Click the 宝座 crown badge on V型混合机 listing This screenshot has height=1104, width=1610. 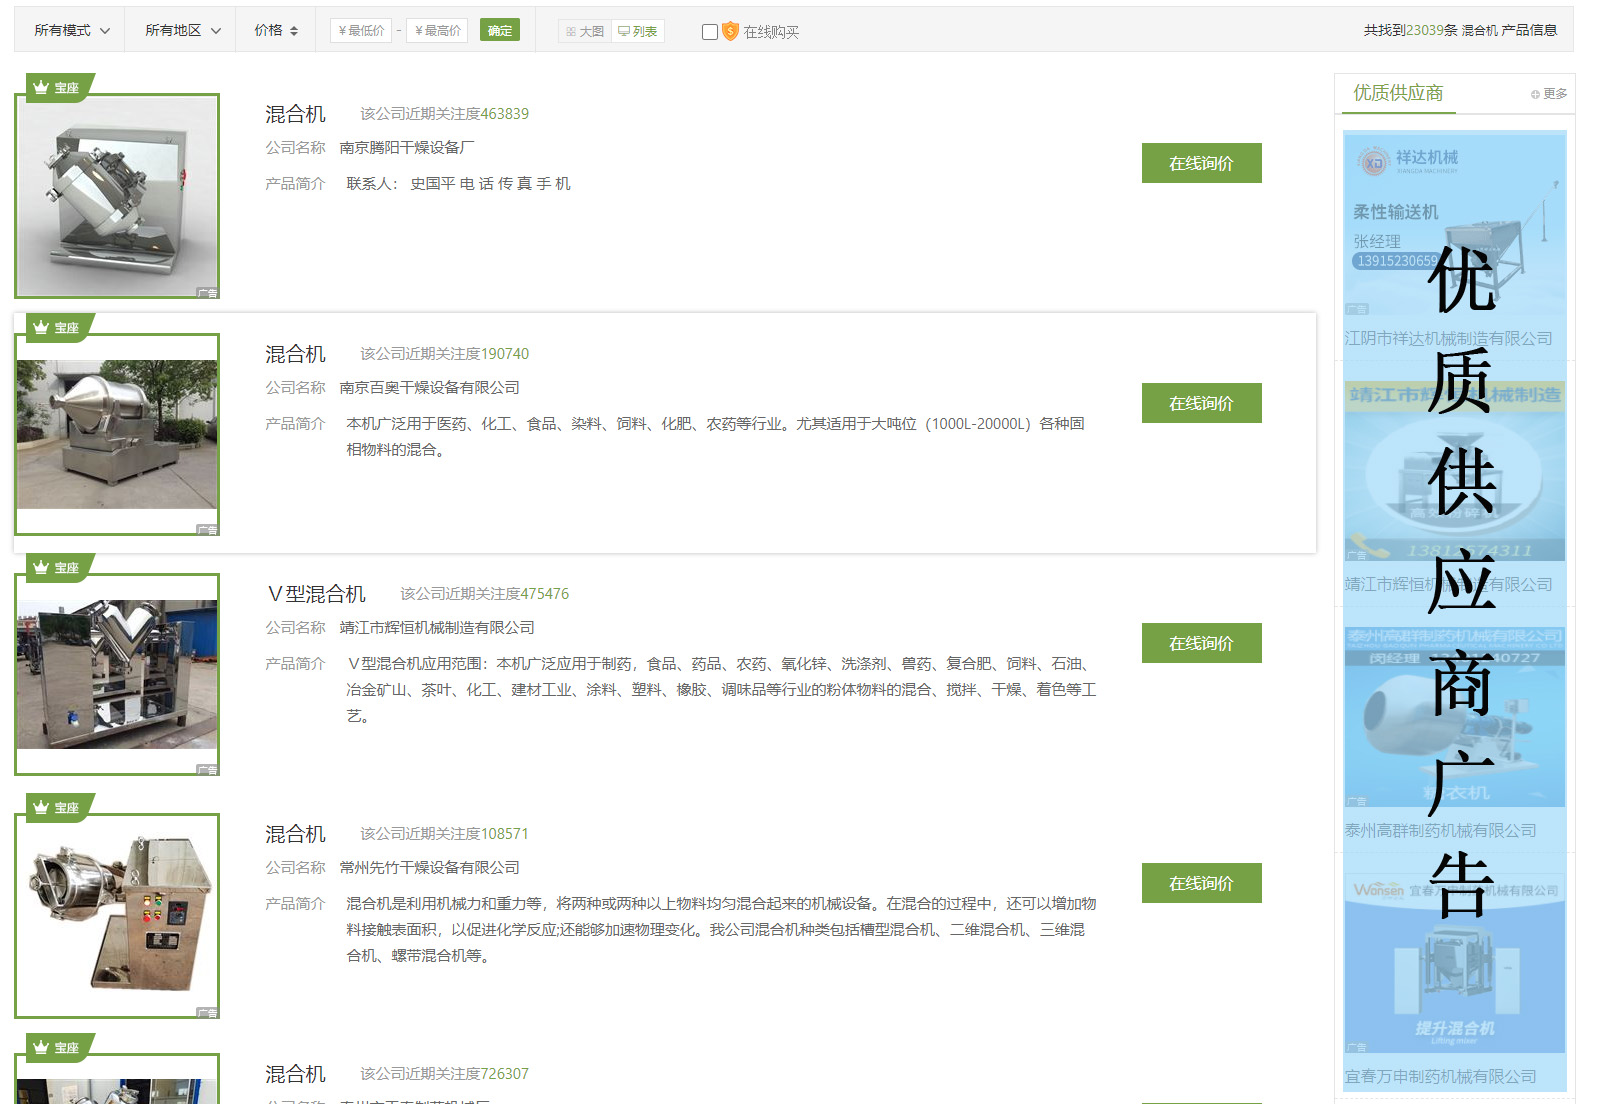pos(56,568)
